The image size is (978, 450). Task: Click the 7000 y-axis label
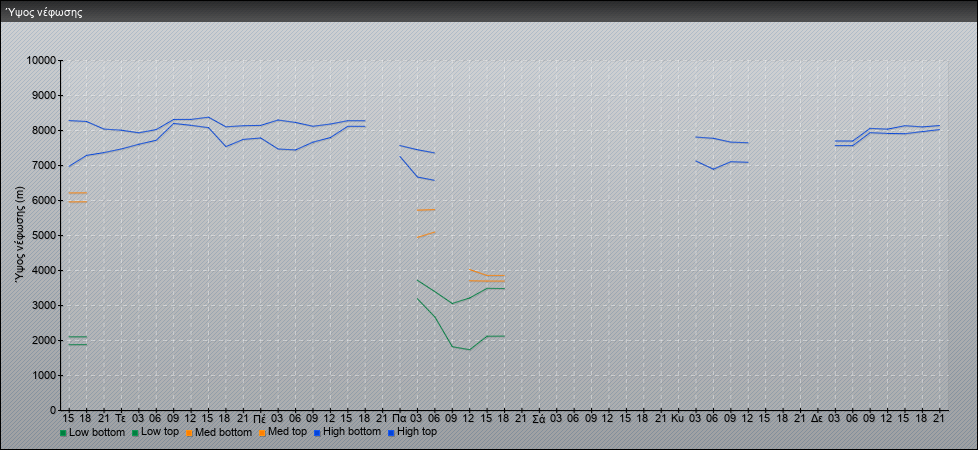43,165
